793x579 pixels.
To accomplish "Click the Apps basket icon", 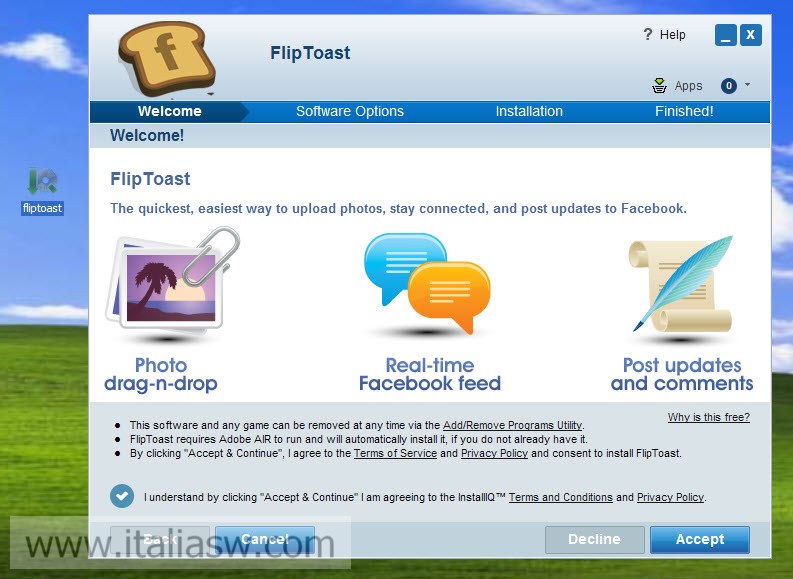I will pos(659,85).
